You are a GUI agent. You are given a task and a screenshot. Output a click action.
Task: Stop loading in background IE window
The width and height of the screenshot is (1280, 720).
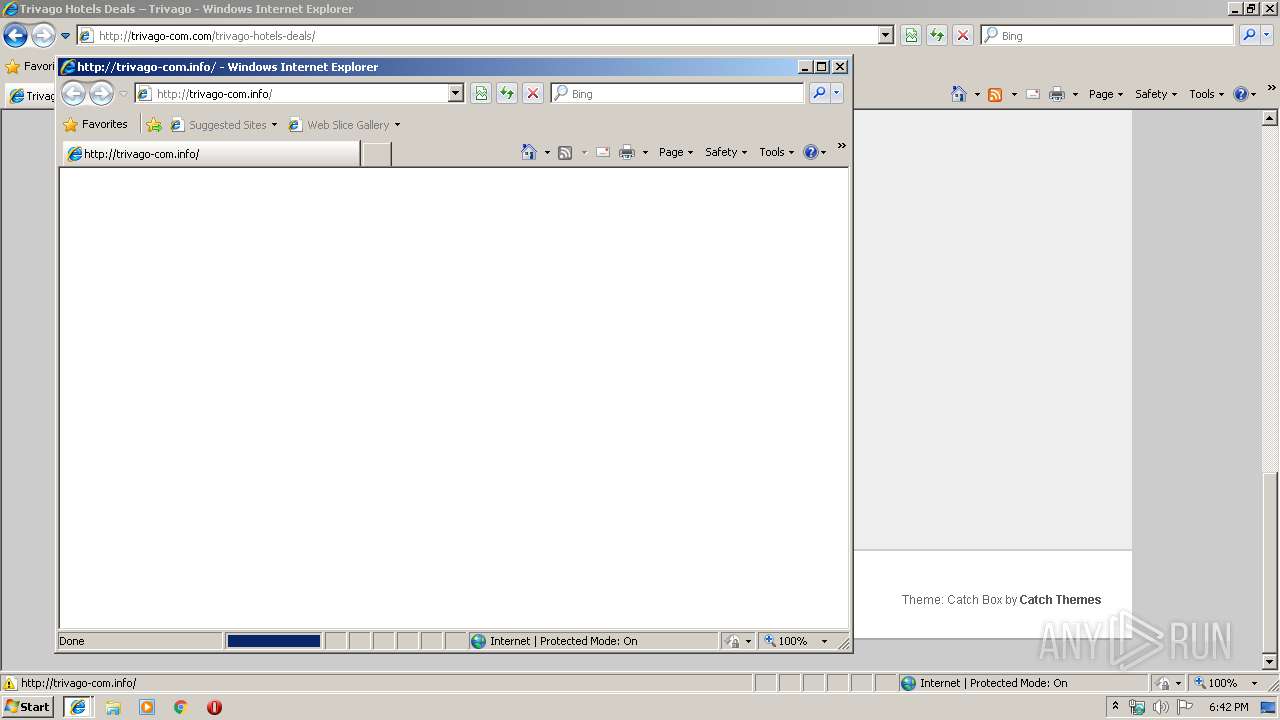click(963, 35)
